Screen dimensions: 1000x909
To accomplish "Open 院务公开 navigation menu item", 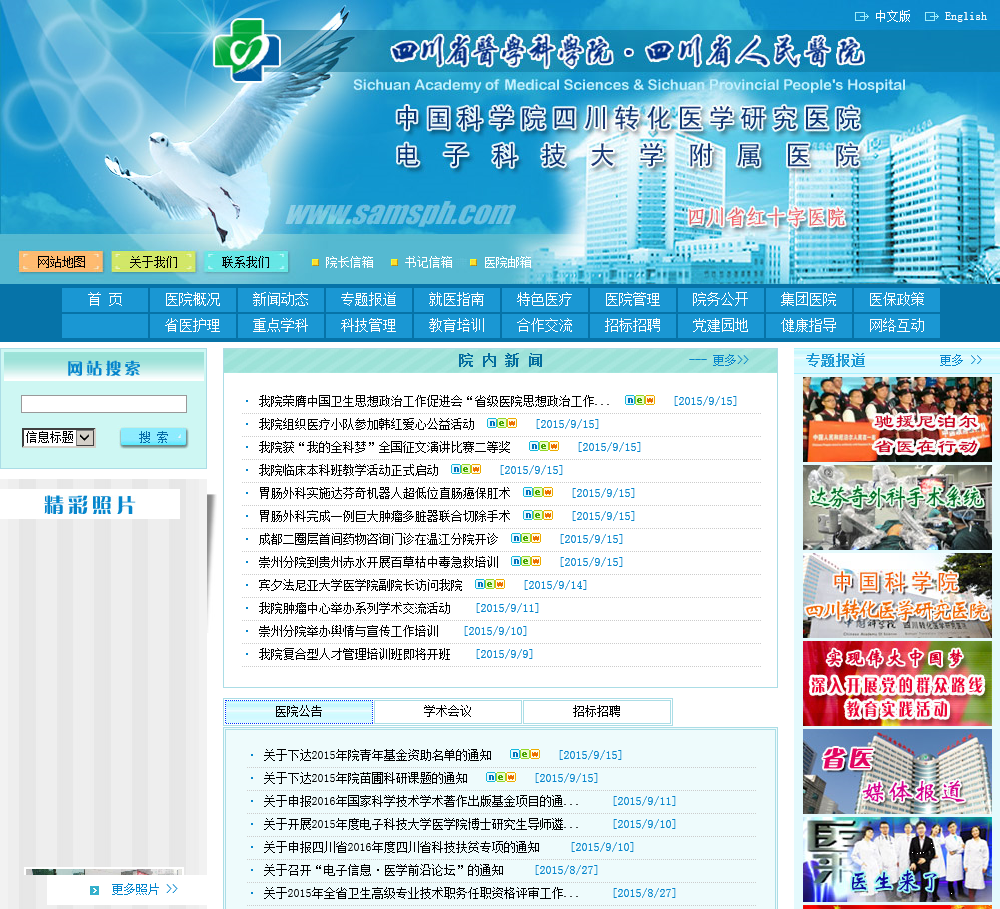I will coord(720,300).
